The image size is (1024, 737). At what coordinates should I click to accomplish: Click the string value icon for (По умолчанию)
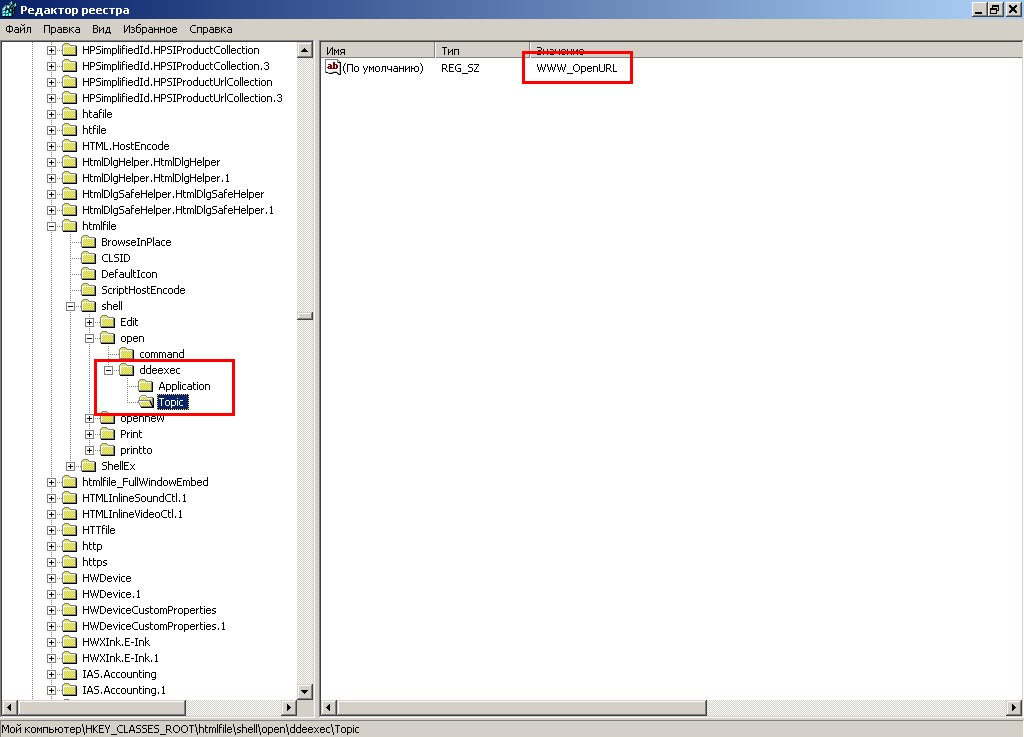click(x=333, y=68)
